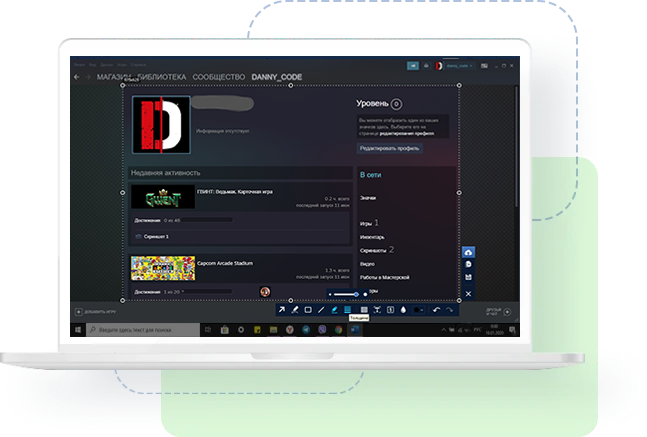This screenshot has height=437, width=647.
Task: Open the Скриншоты link in sidebar
Action: pyautogui.click(x=373, y=250)
